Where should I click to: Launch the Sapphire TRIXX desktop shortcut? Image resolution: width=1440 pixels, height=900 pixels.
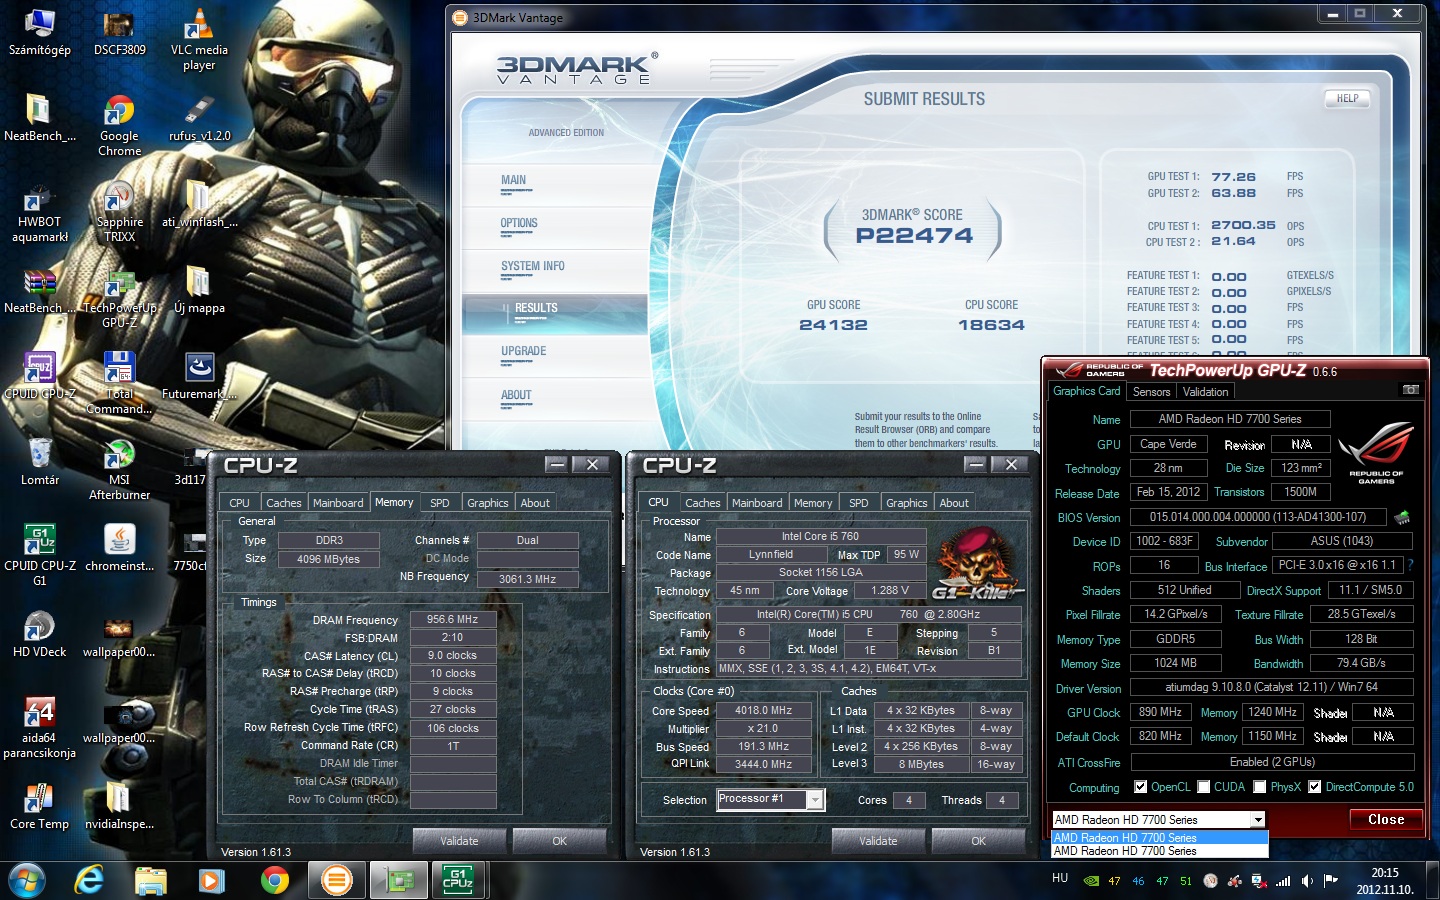pos(119,211)
